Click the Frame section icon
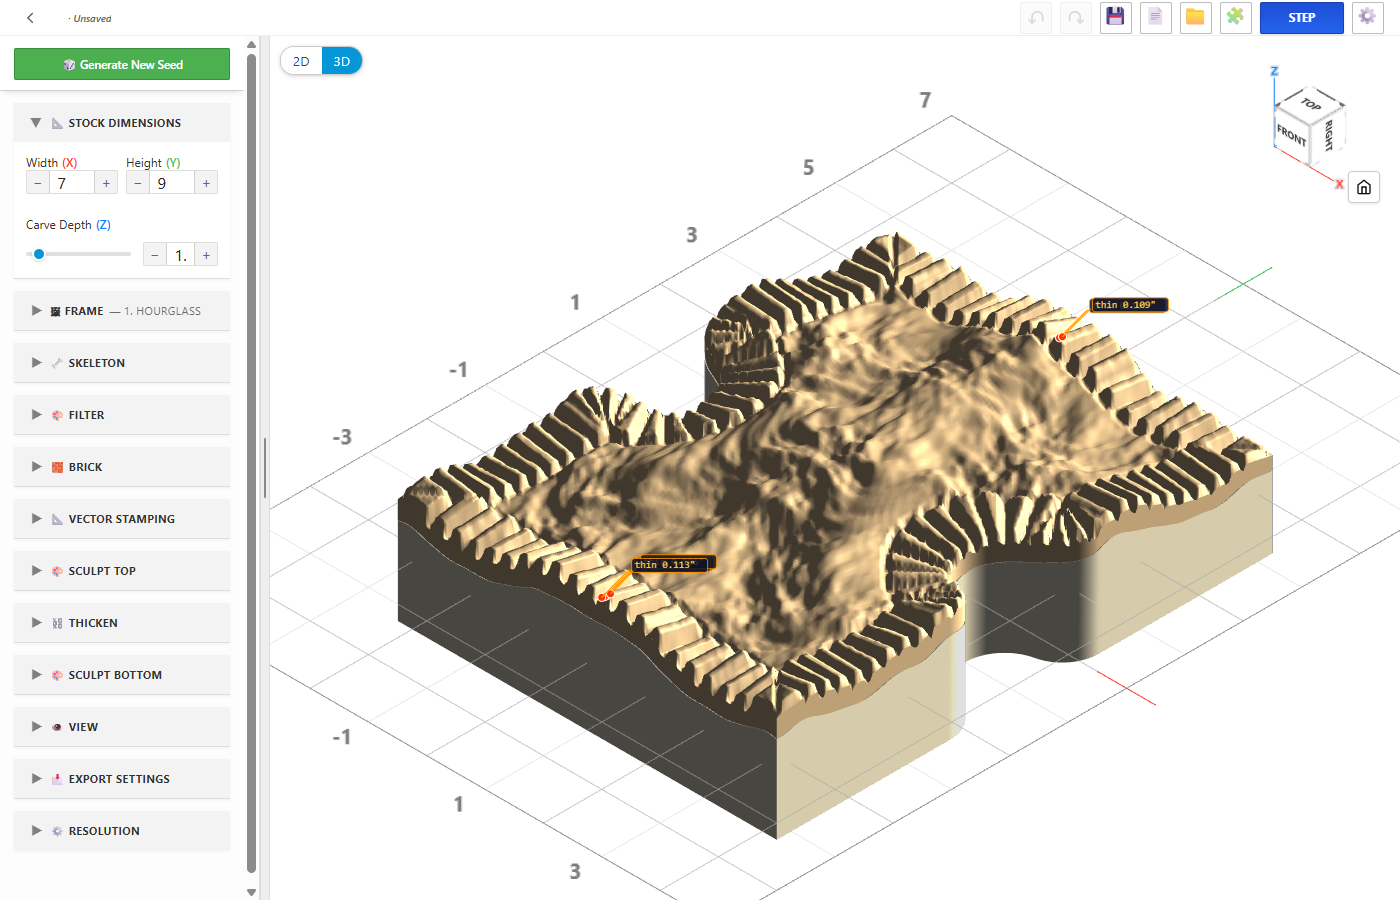1400x900 pixels. [56, 311]
